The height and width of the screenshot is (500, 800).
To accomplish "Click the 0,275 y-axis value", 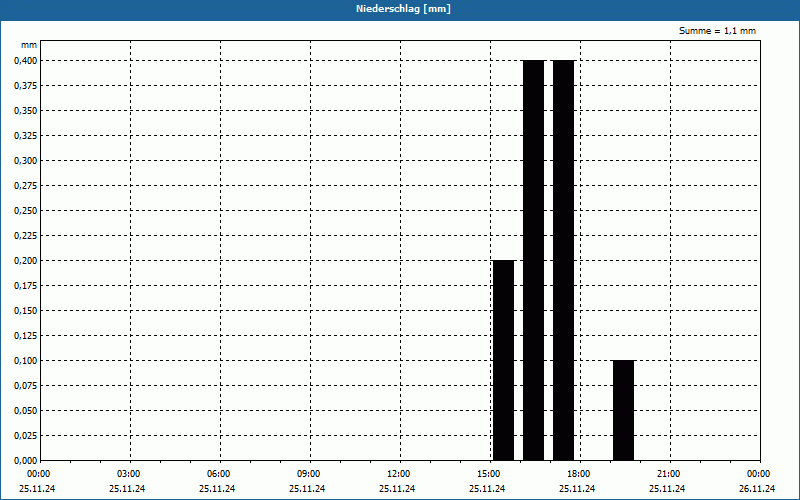I will tap(26, 186).
